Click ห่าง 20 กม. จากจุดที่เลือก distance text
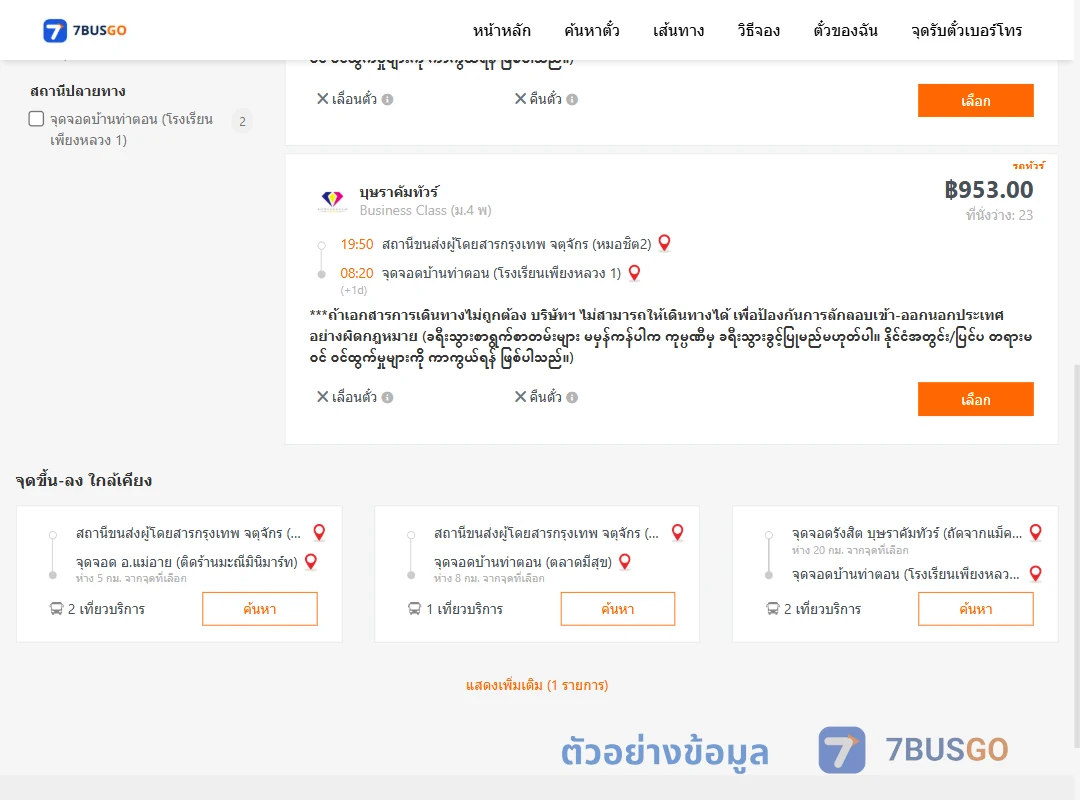1080x800 pixels. (850, 550)
